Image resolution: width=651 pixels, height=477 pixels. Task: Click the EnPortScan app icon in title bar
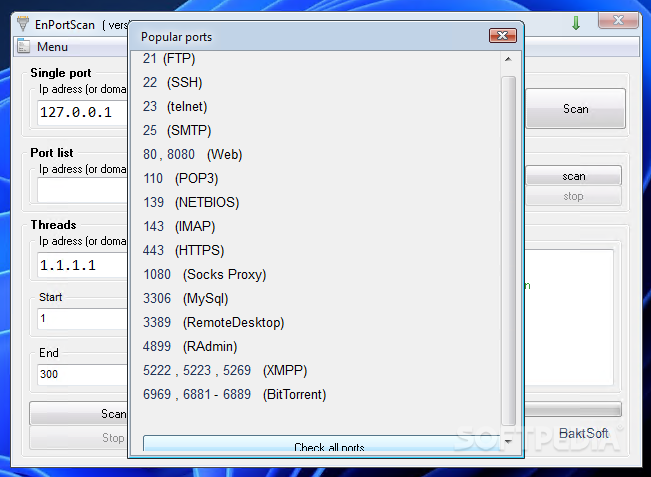tap(23, 24)
